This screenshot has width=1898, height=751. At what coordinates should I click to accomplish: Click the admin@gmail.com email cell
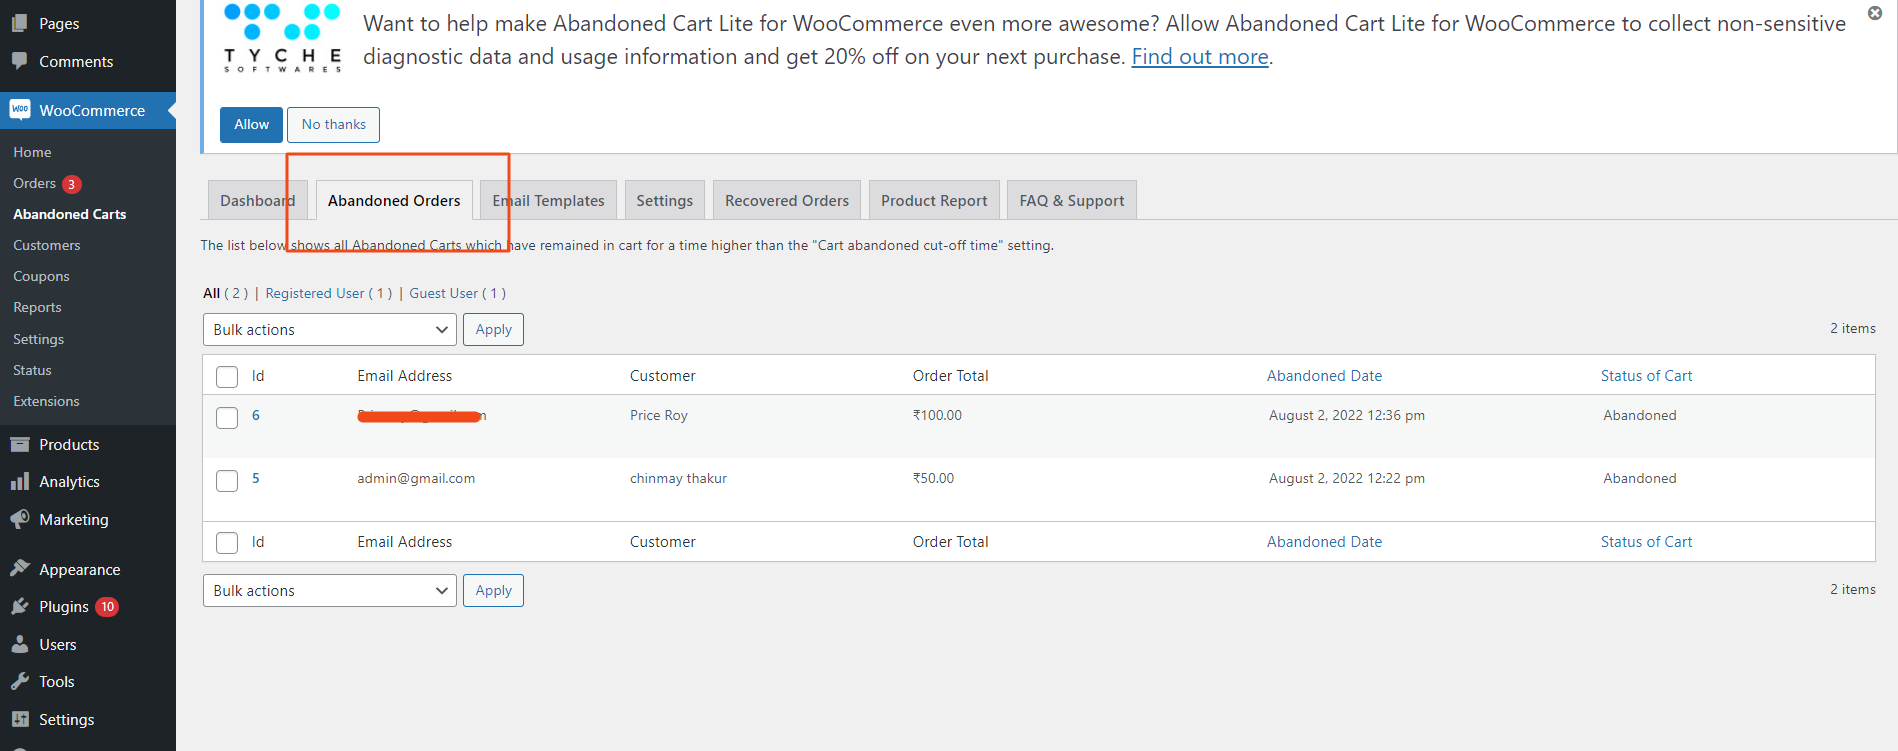click(x=416, y=478)
